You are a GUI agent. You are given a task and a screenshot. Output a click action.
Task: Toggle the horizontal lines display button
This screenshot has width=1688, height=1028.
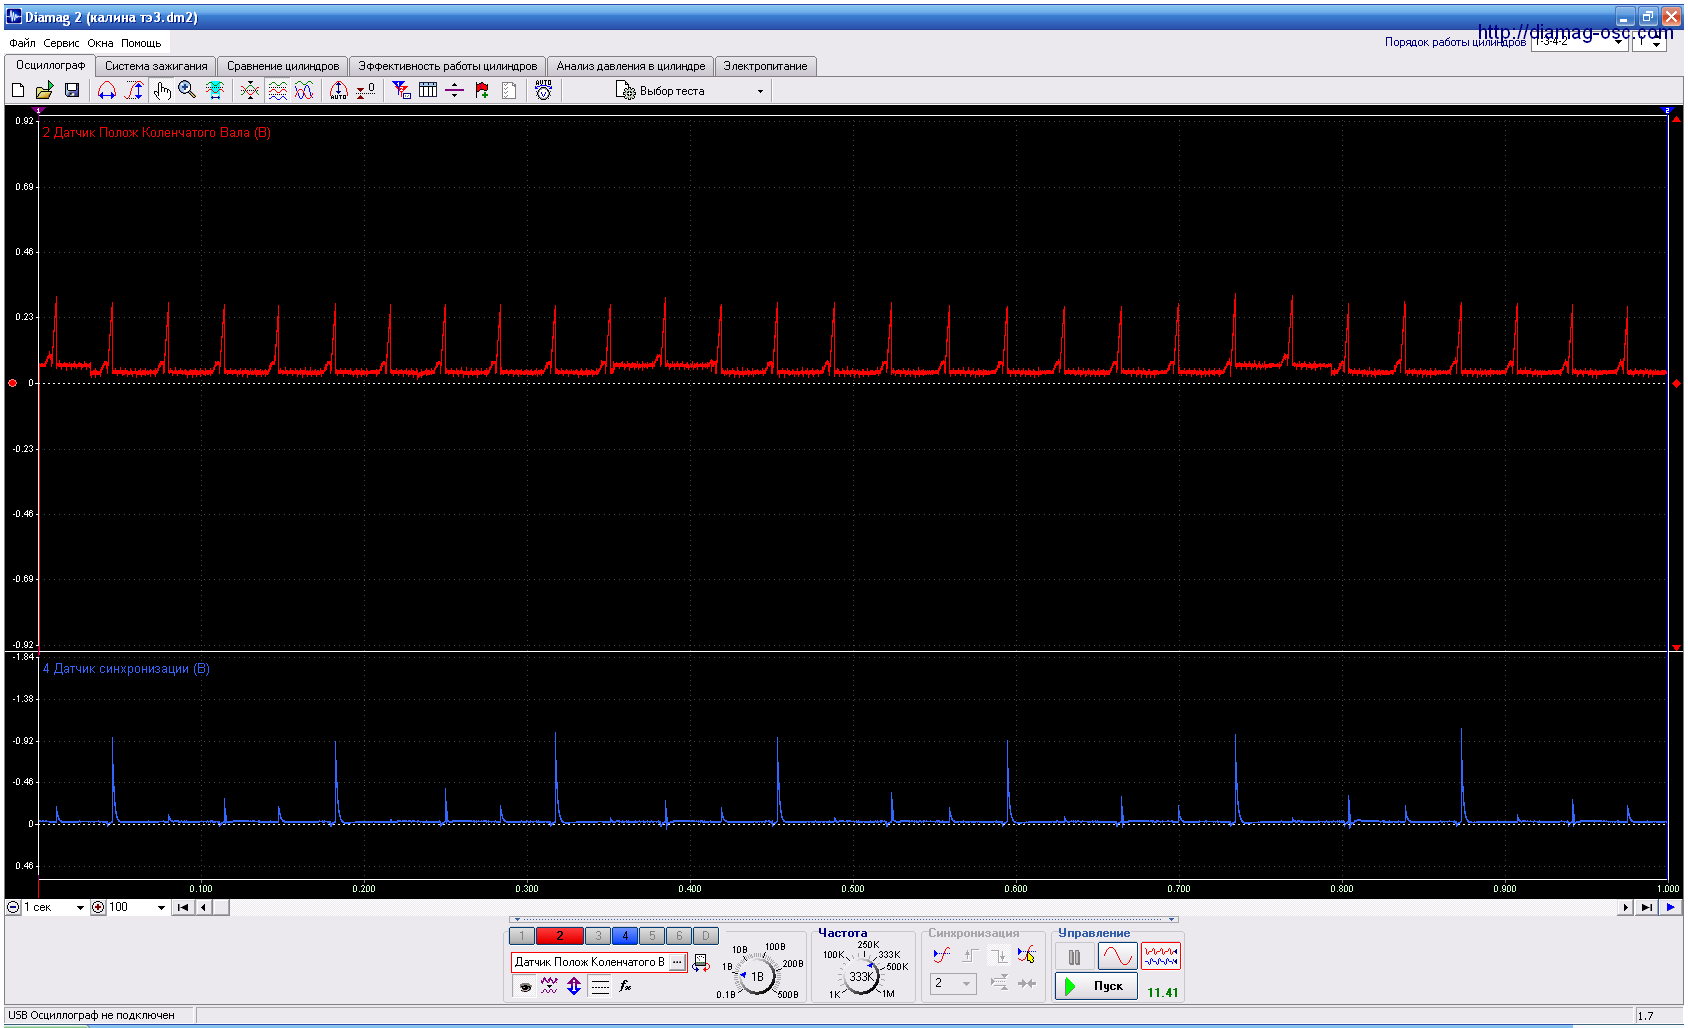[600, 987]
